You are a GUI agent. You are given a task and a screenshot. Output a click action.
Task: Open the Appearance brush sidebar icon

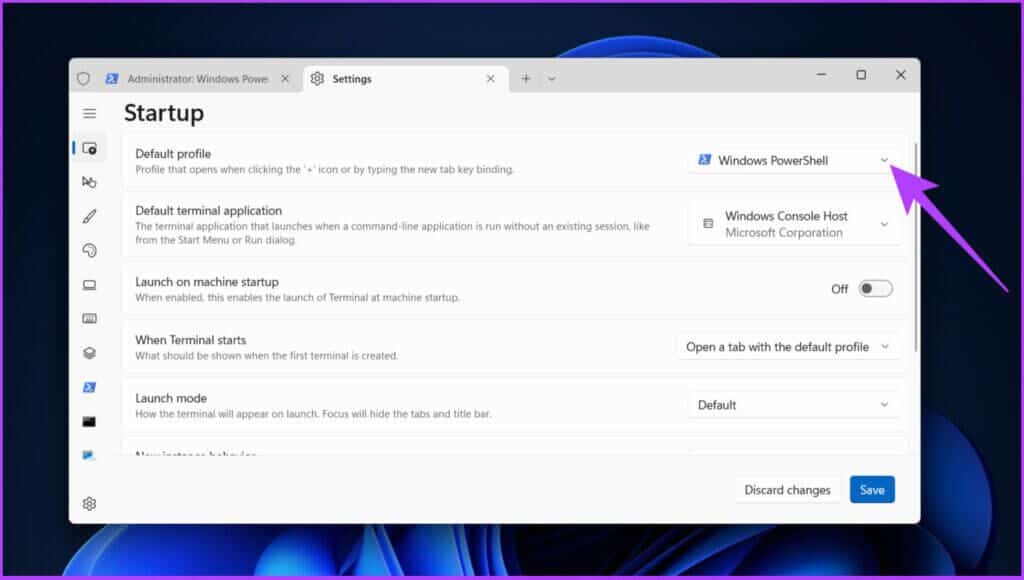pyautogui.click(x=89, y=216)
